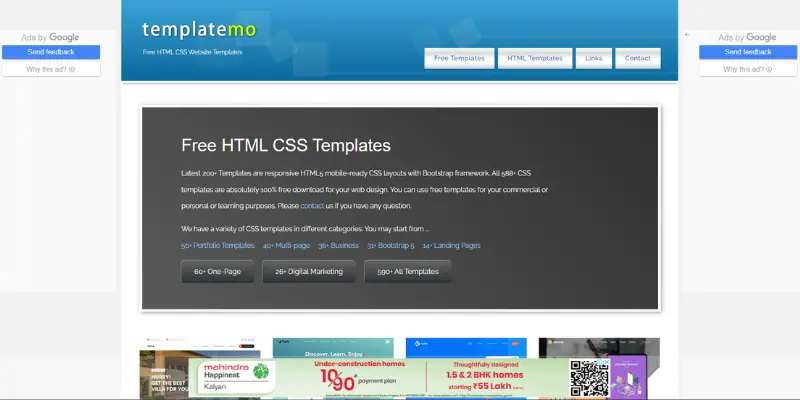Send feedback on the right ad

(x=747, y=52)
